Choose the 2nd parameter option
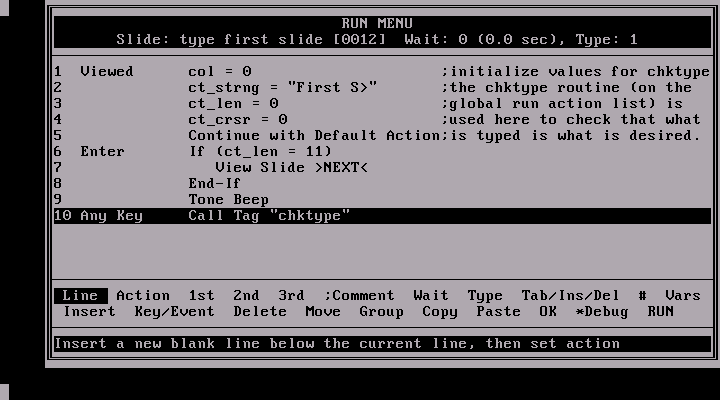Screen dimensions: 720x400 click(x=246, y=295)
